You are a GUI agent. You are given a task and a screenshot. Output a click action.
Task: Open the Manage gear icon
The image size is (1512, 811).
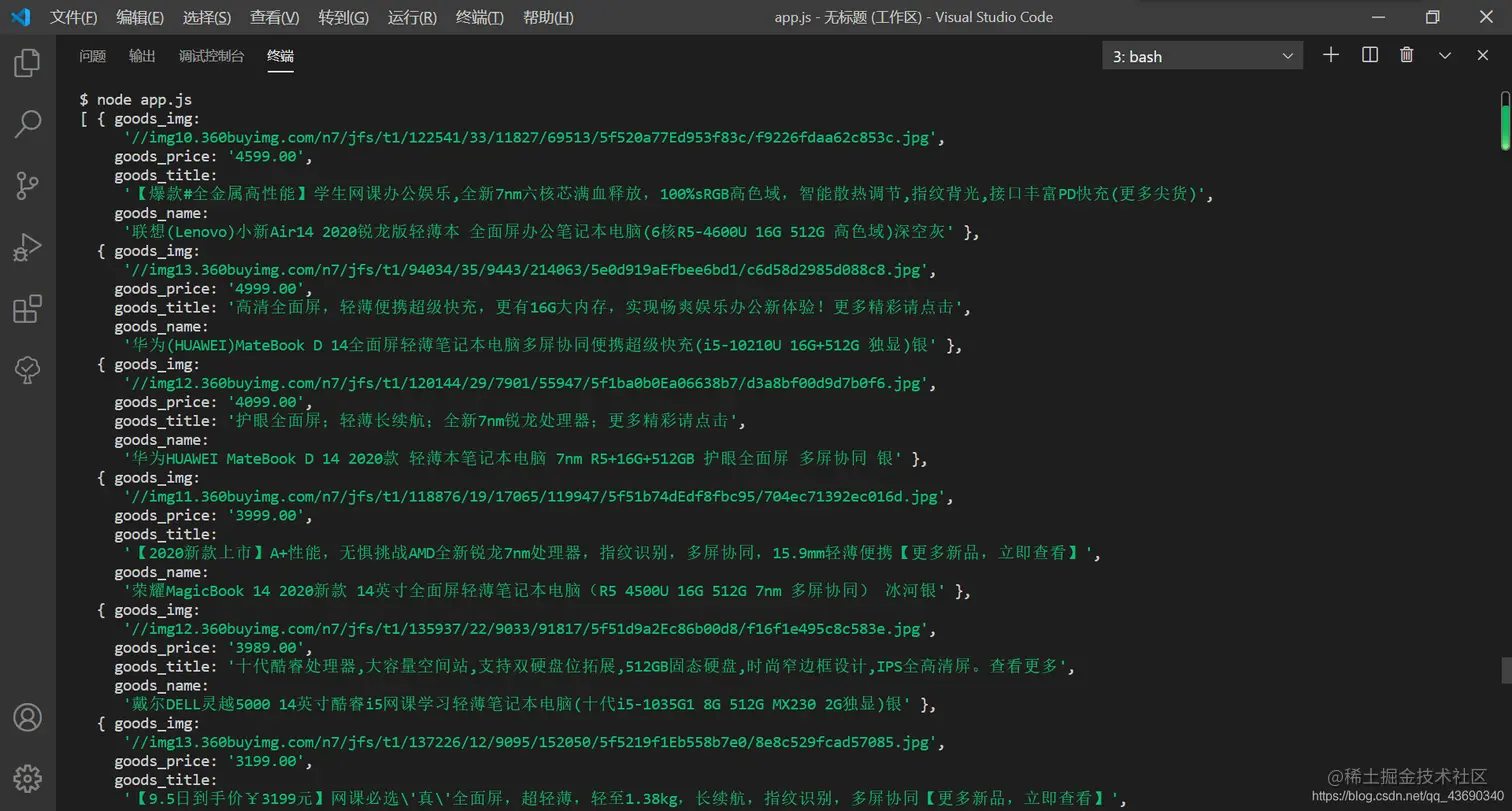[27, 778]
